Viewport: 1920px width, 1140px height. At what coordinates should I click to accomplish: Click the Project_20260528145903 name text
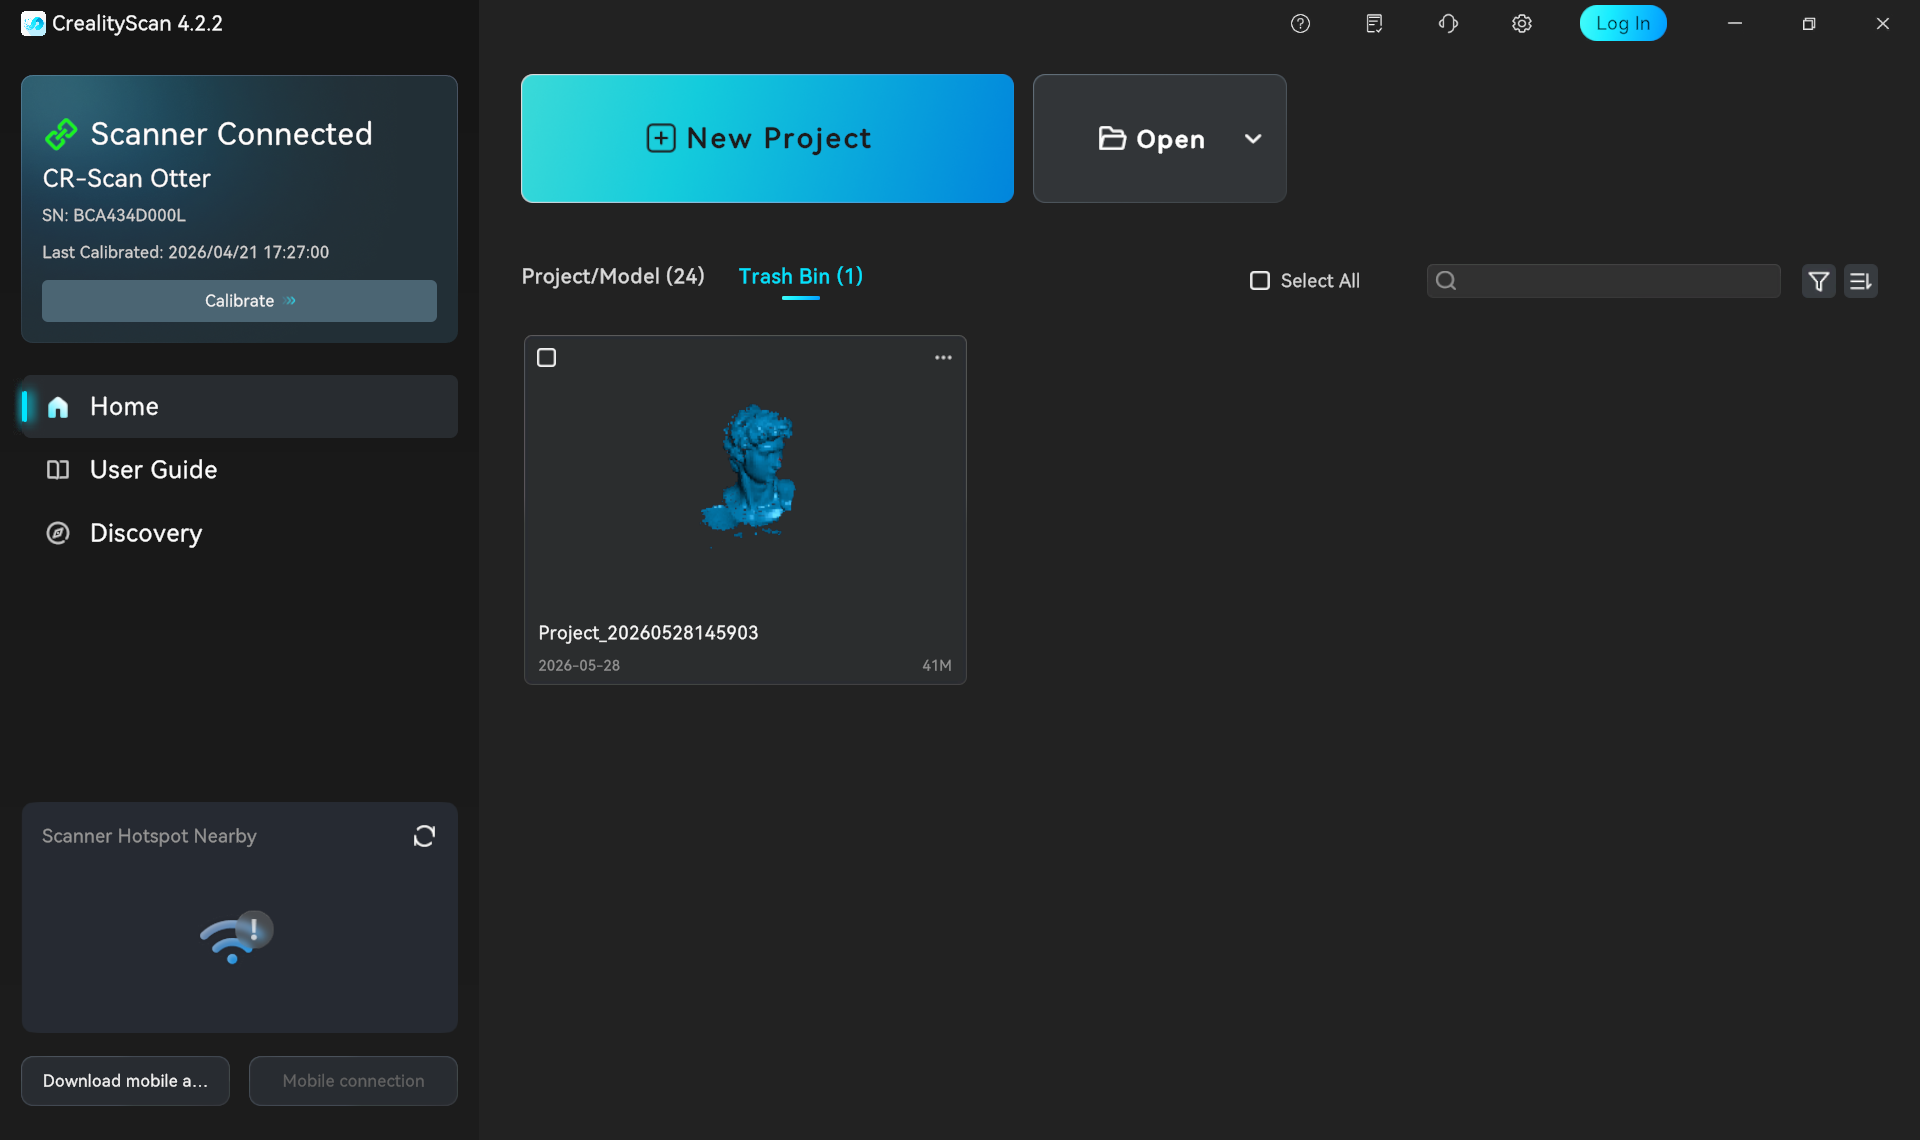(x=648, y=633)
